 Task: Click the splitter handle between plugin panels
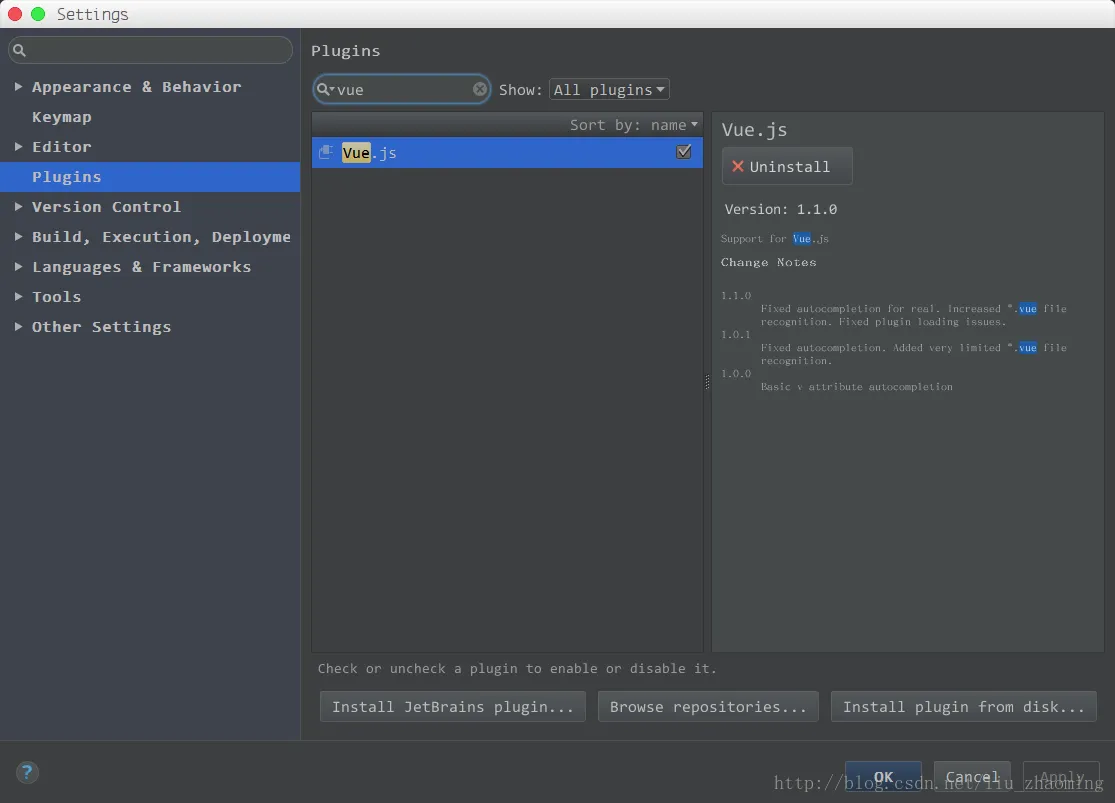[x=707, y=382]
